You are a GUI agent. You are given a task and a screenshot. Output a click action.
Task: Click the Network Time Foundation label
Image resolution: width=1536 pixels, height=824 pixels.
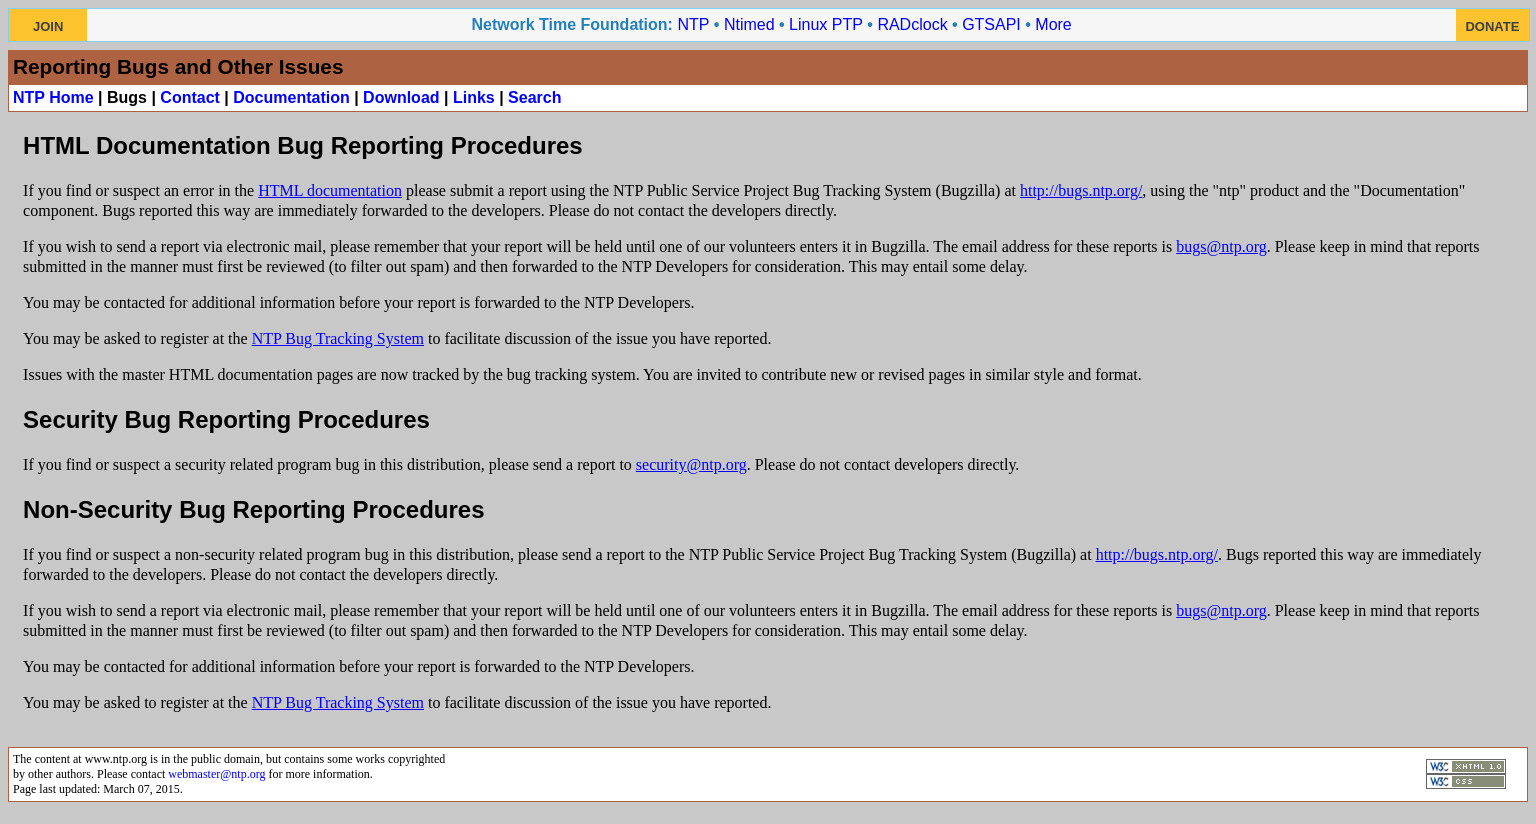click(572, 25)
